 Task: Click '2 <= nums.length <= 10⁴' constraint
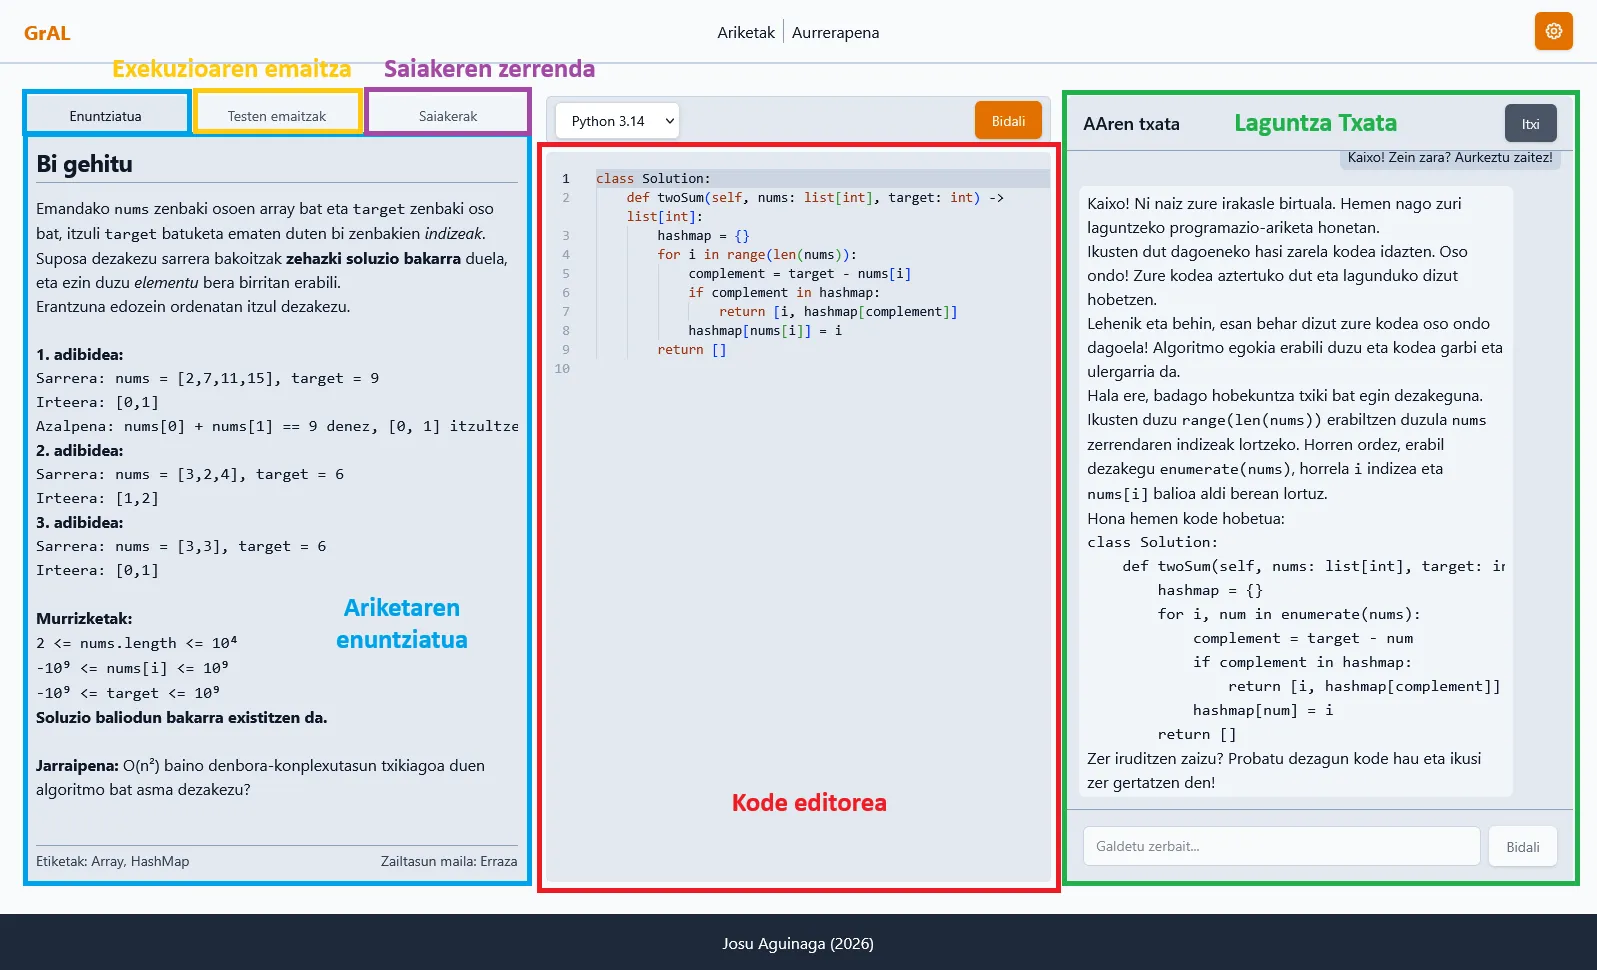[x=137, y=643]
